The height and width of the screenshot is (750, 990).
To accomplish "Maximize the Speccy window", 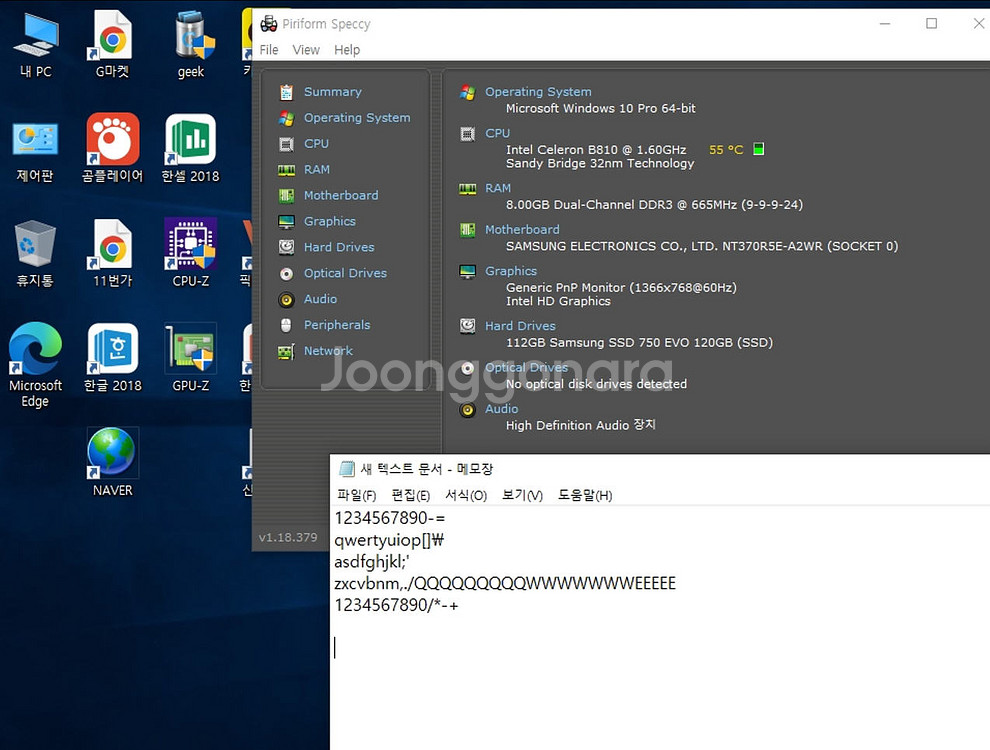I will 931,23.
